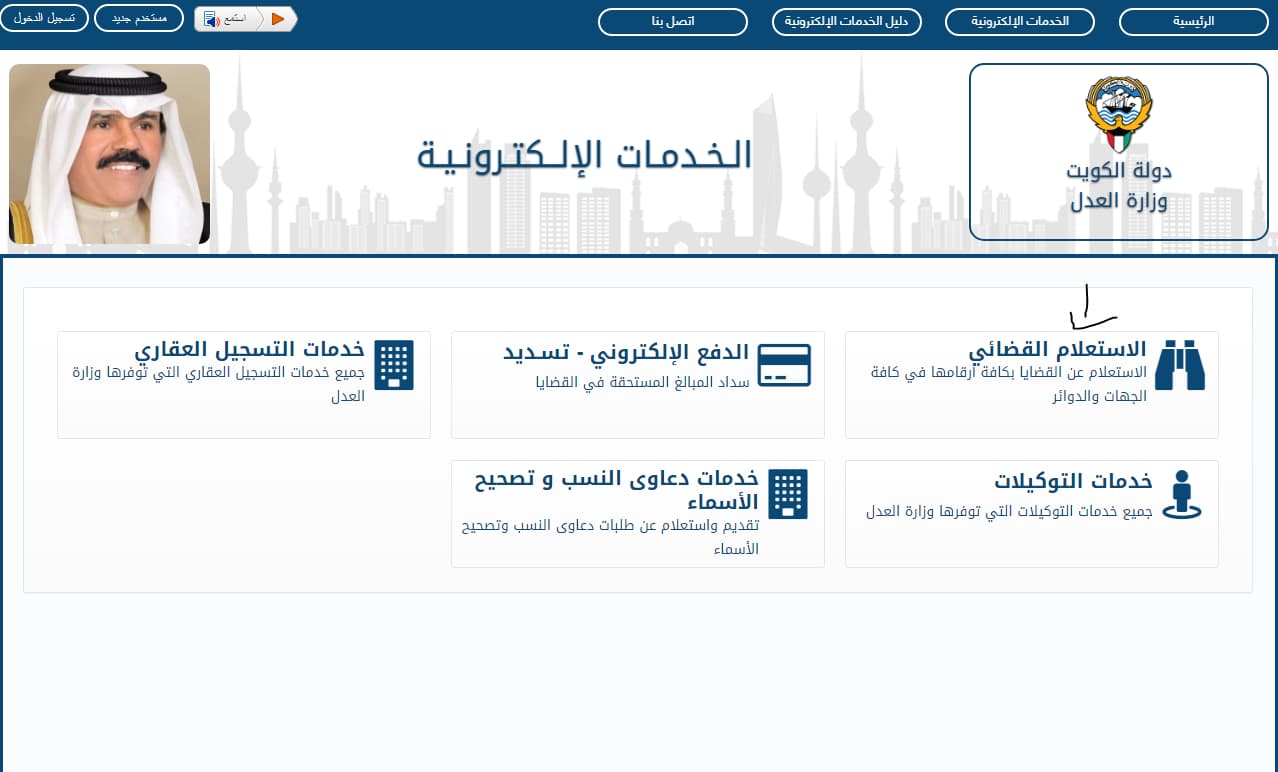Click description starting 'تقديم واستعلام عن طلبات دعاوى النسب'

tap(610, 537)
